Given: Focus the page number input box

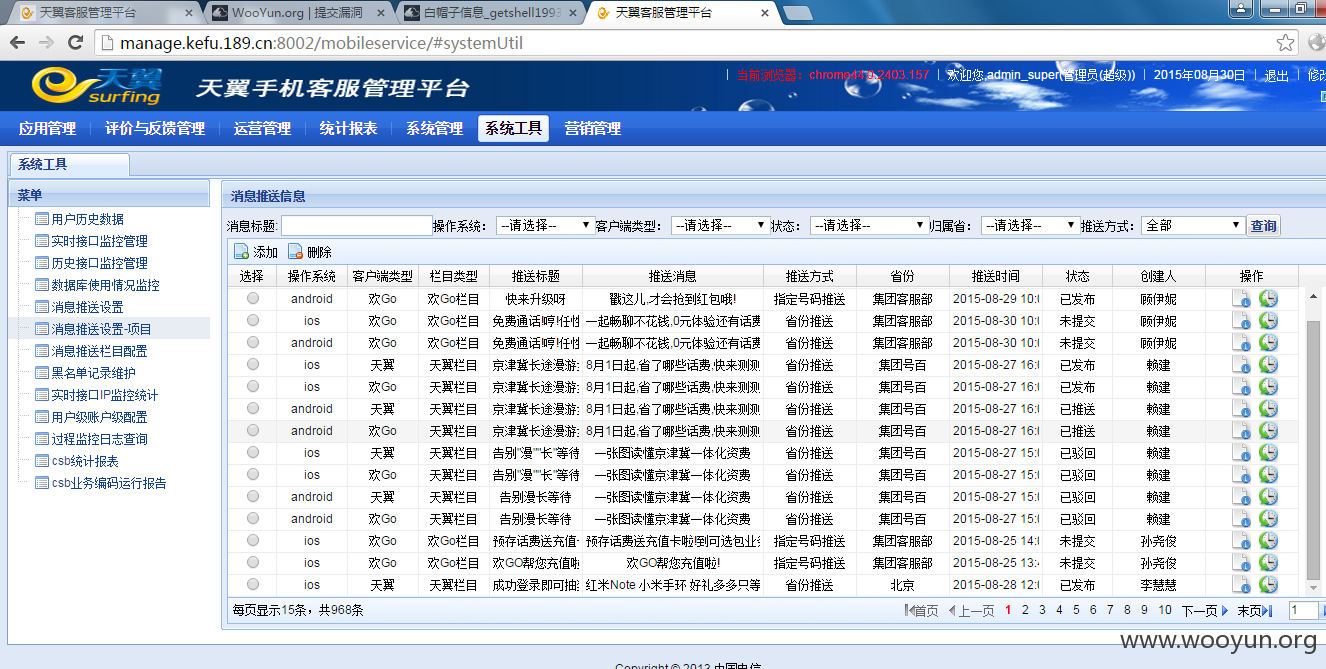Looking at the screenshot, I should (x=1303, y=610).
